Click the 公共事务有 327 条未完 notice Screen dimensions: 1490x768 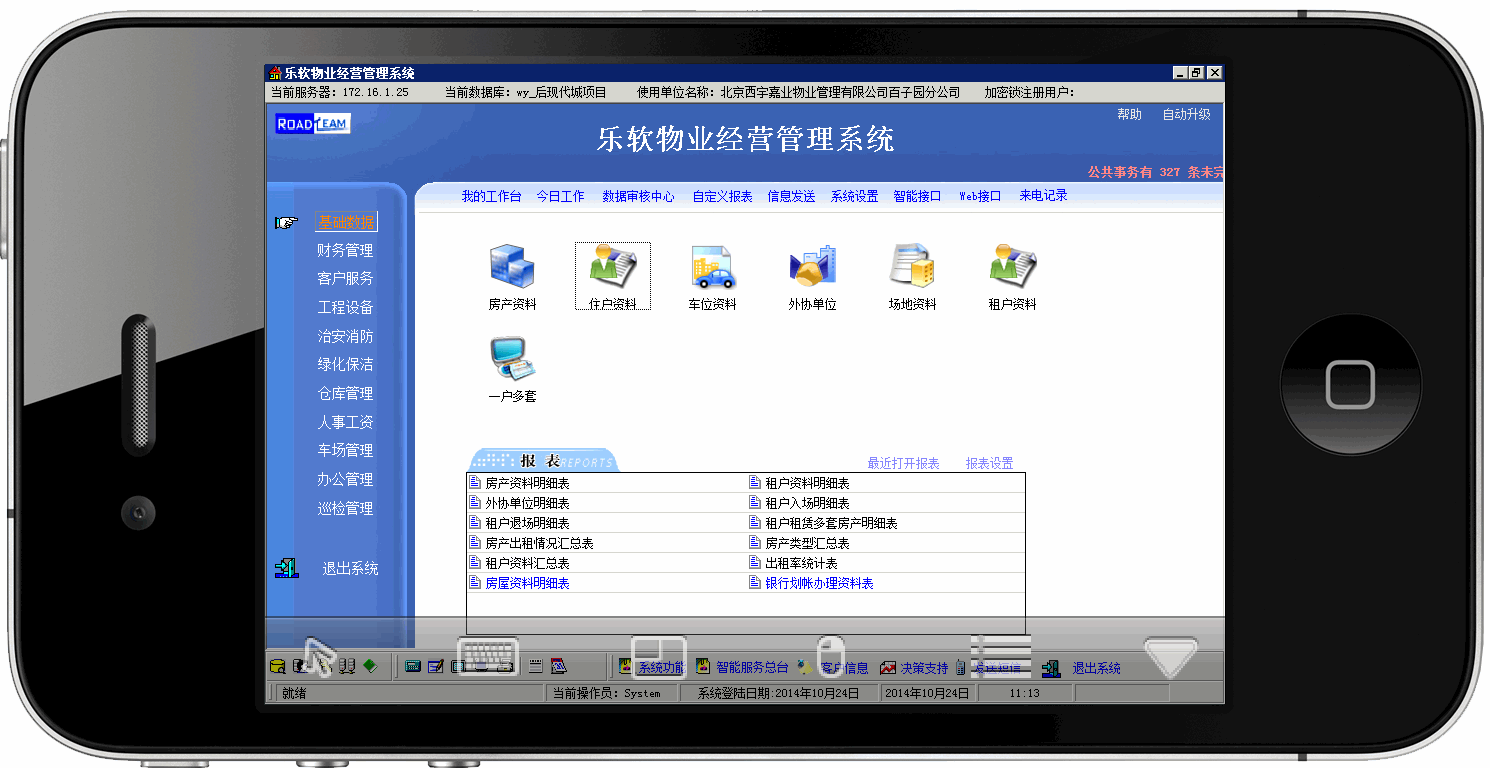[x=1155, y=172]
